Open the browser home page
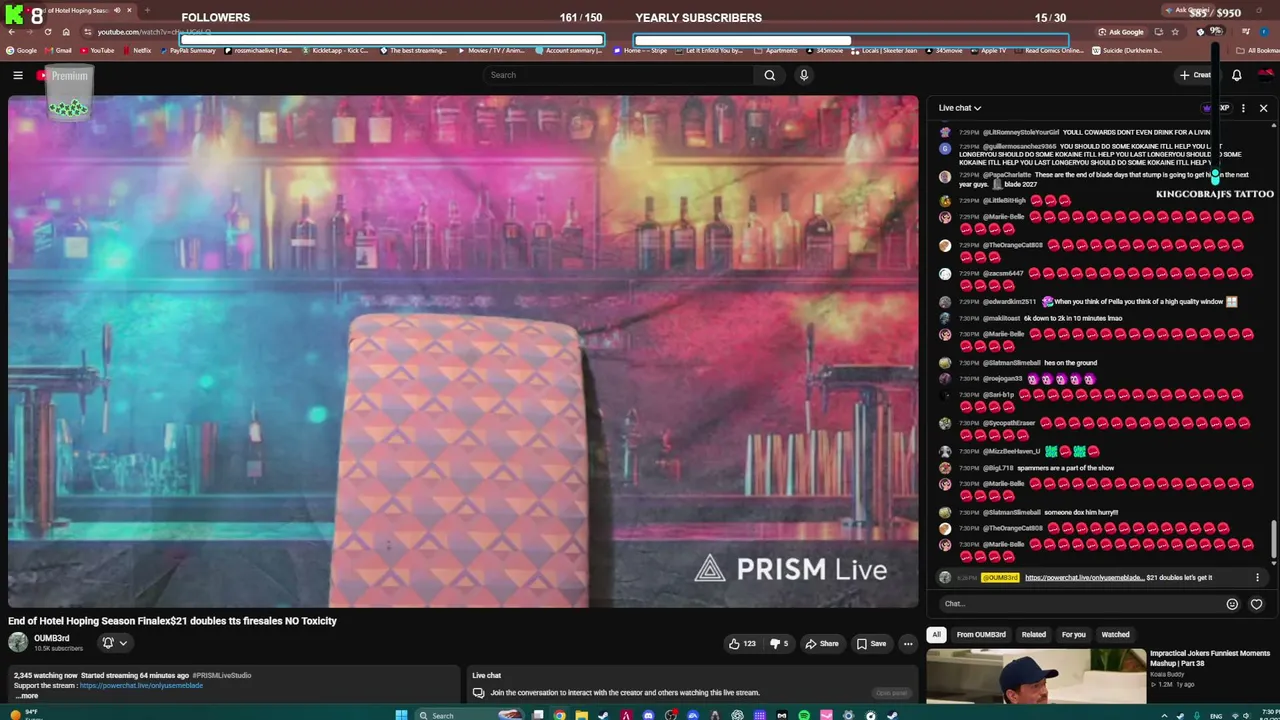Viewport: 1280px width, 720px height. point(66,32)
